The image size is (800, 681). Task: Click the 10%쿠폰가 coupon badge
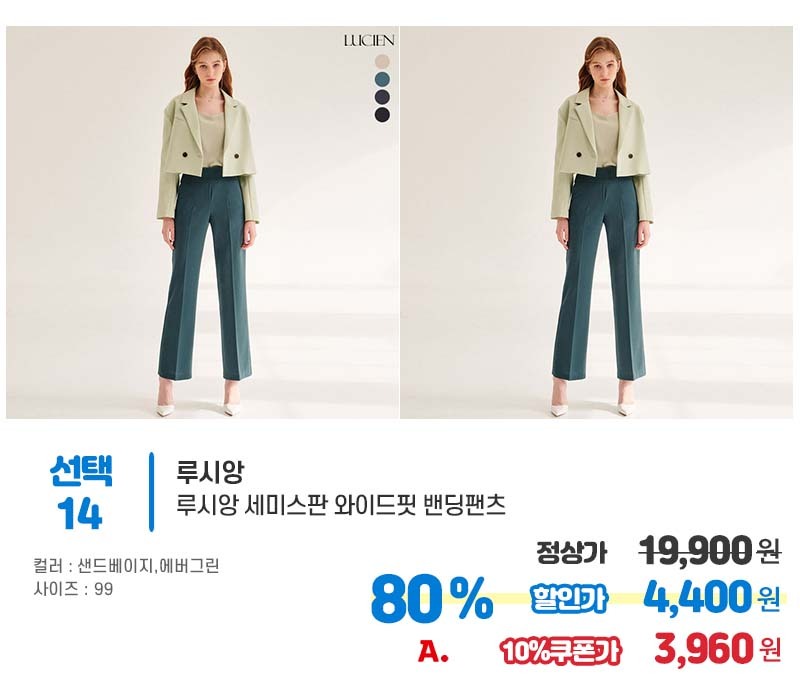click(x=561, y=651)
